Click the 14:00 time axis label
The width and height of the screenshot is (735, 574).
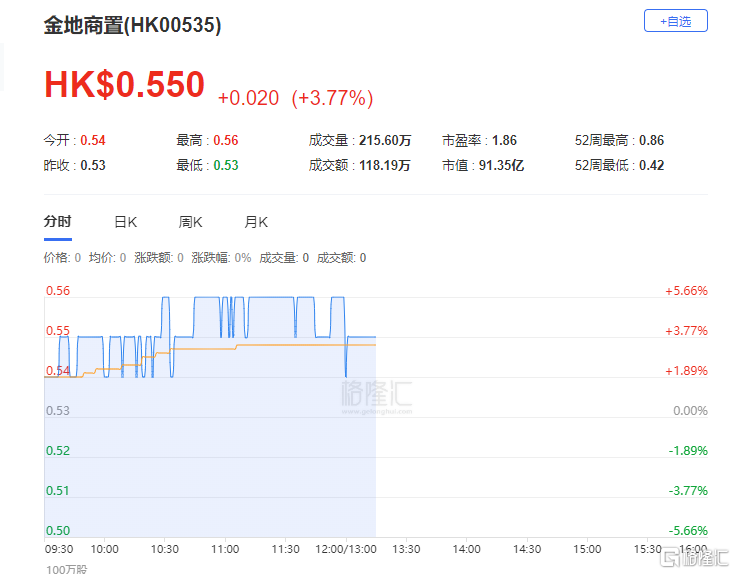pyautogui.click(x=466, y=549)
